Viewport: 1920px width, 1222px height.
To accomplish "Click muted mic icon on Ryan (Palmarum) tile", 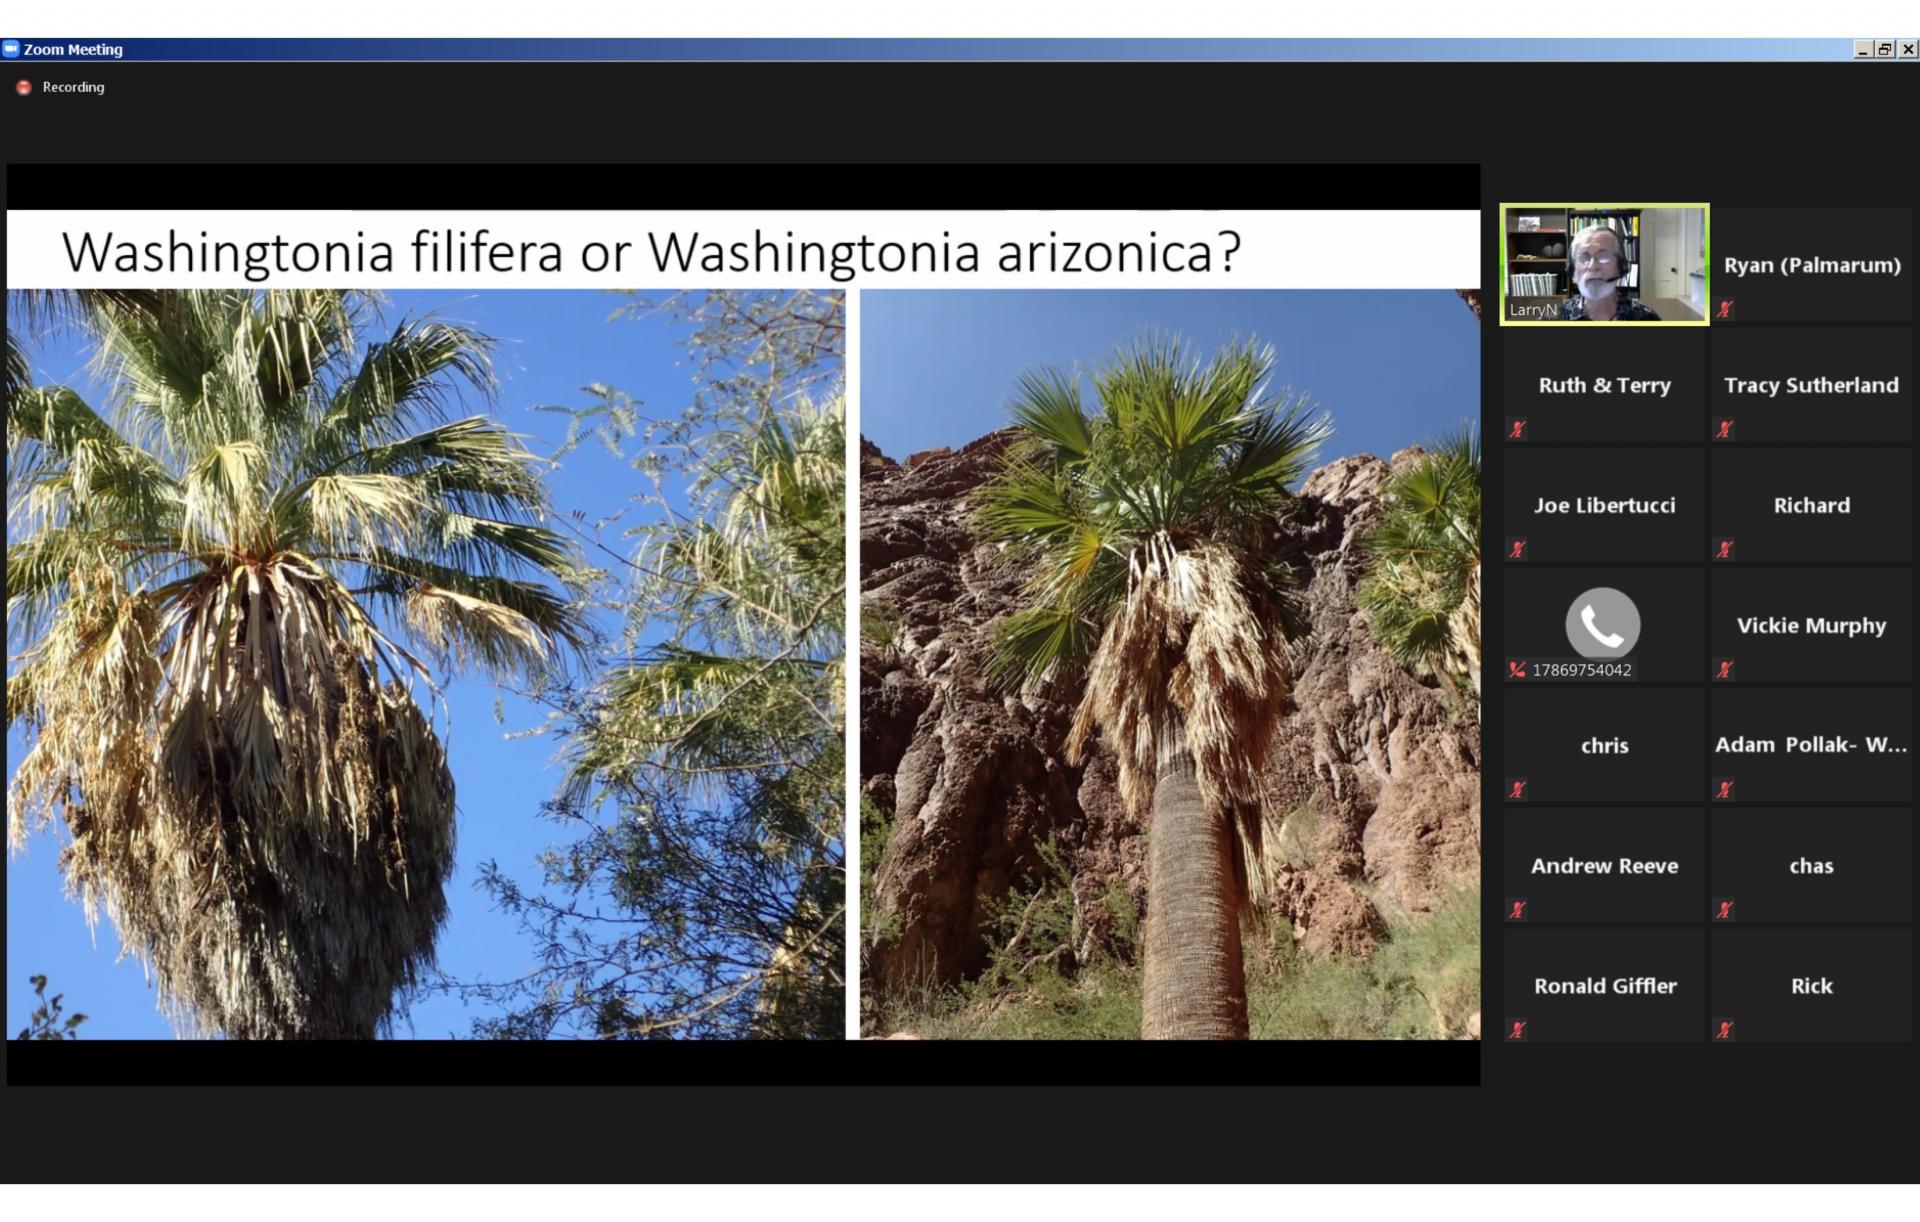I will tap(1725, 310).
